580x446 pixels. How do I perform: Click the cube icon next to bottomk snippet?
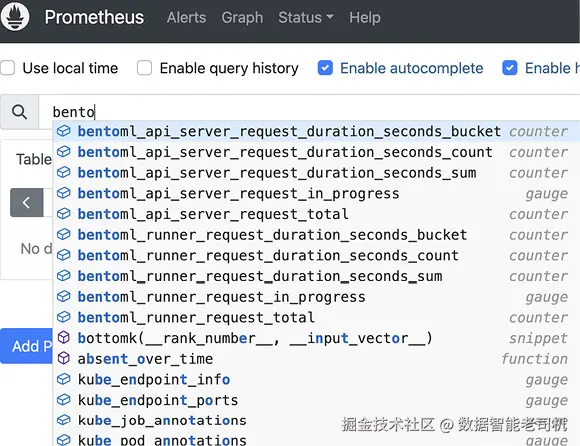[x=64, y=337]
